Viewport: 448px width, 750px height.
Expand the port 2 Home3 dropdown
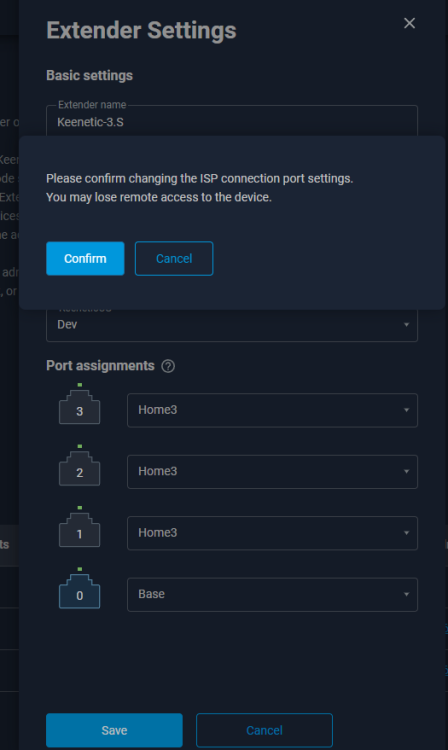pos(272,472)
